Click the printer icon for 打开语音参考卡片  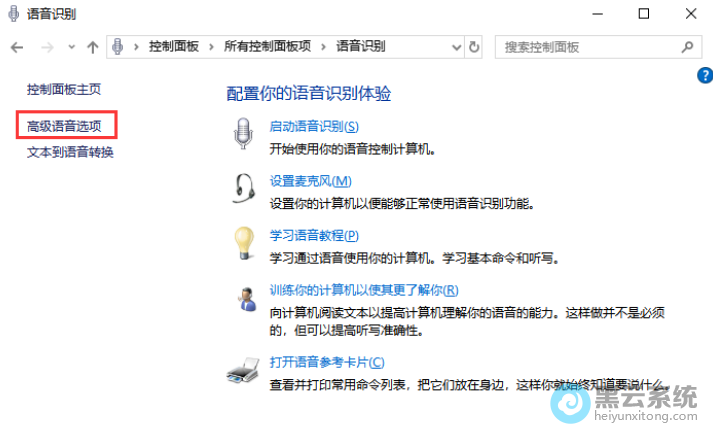243,371
